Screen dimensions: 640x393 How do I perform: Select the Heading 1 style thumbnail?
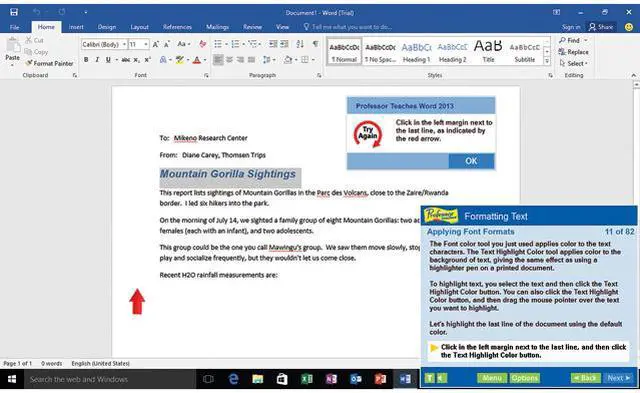tap(416, 51)
